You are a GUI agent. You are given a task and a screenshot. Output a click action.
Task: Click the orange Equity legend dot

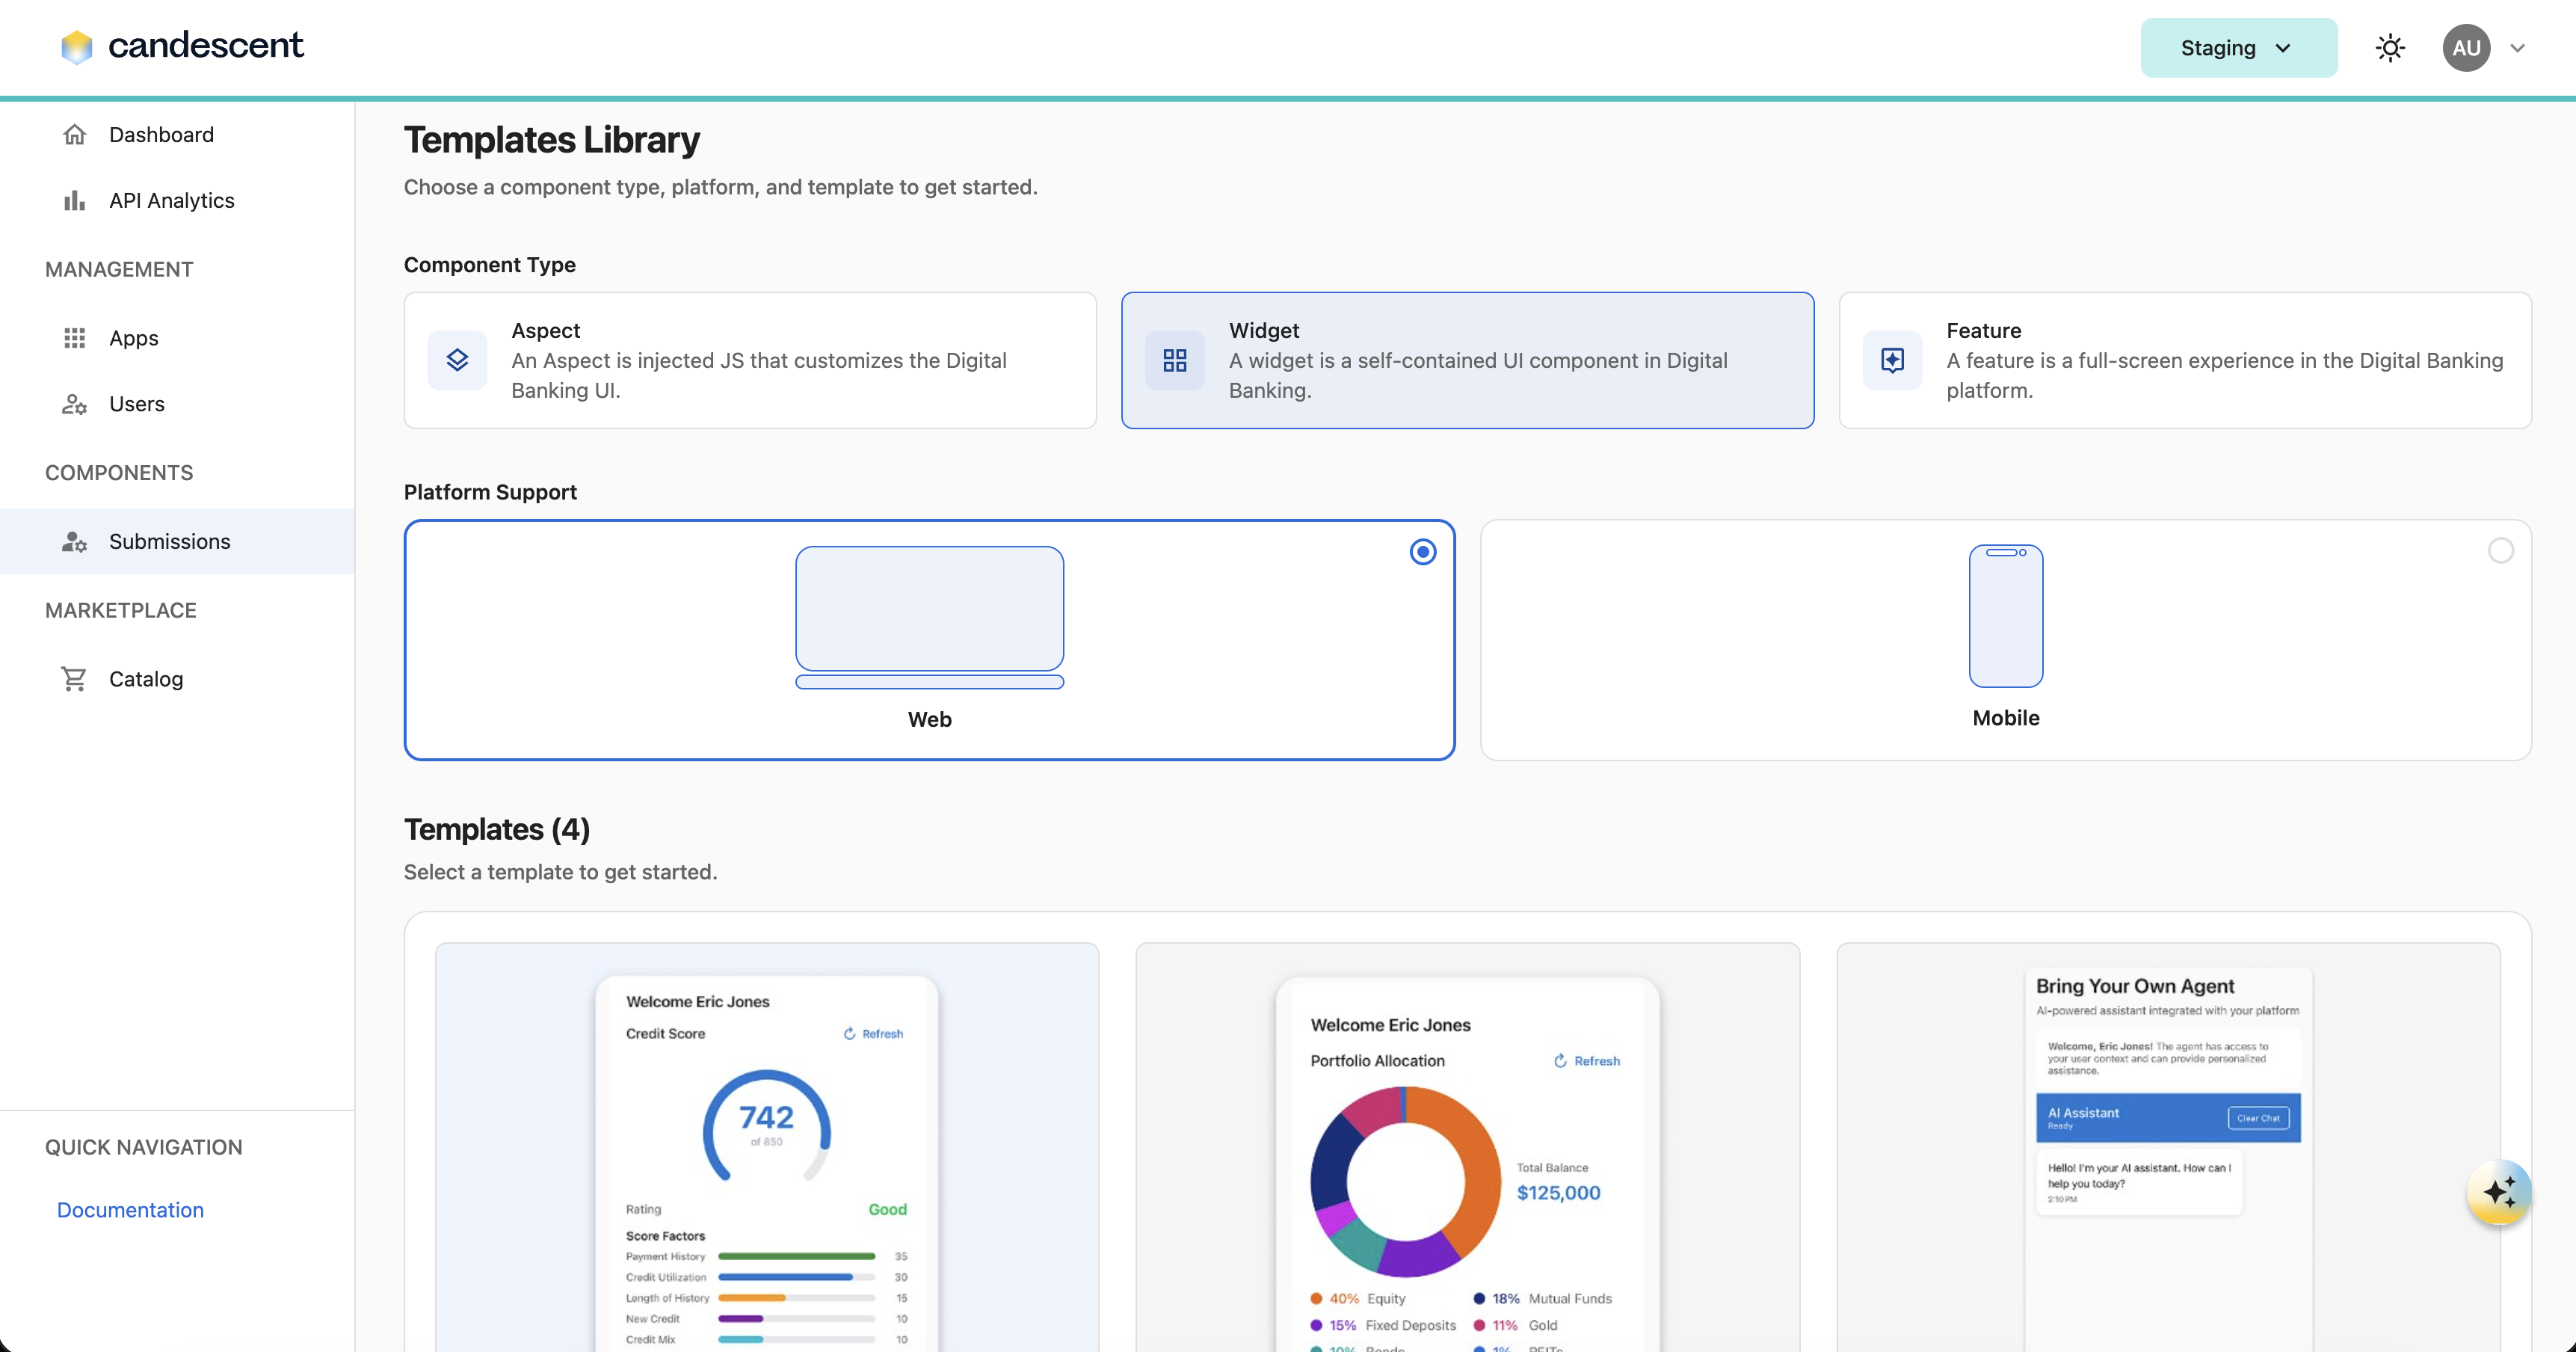[1316, 1298]
